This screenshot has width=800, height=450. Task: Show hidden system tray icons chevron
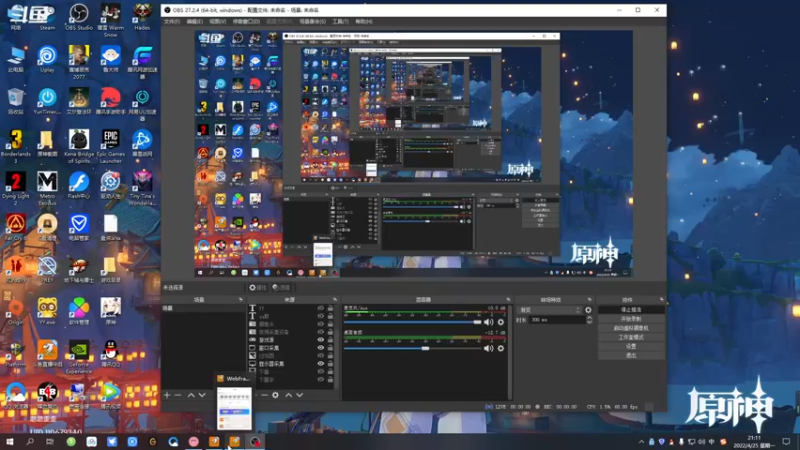[x=641, y=442]
